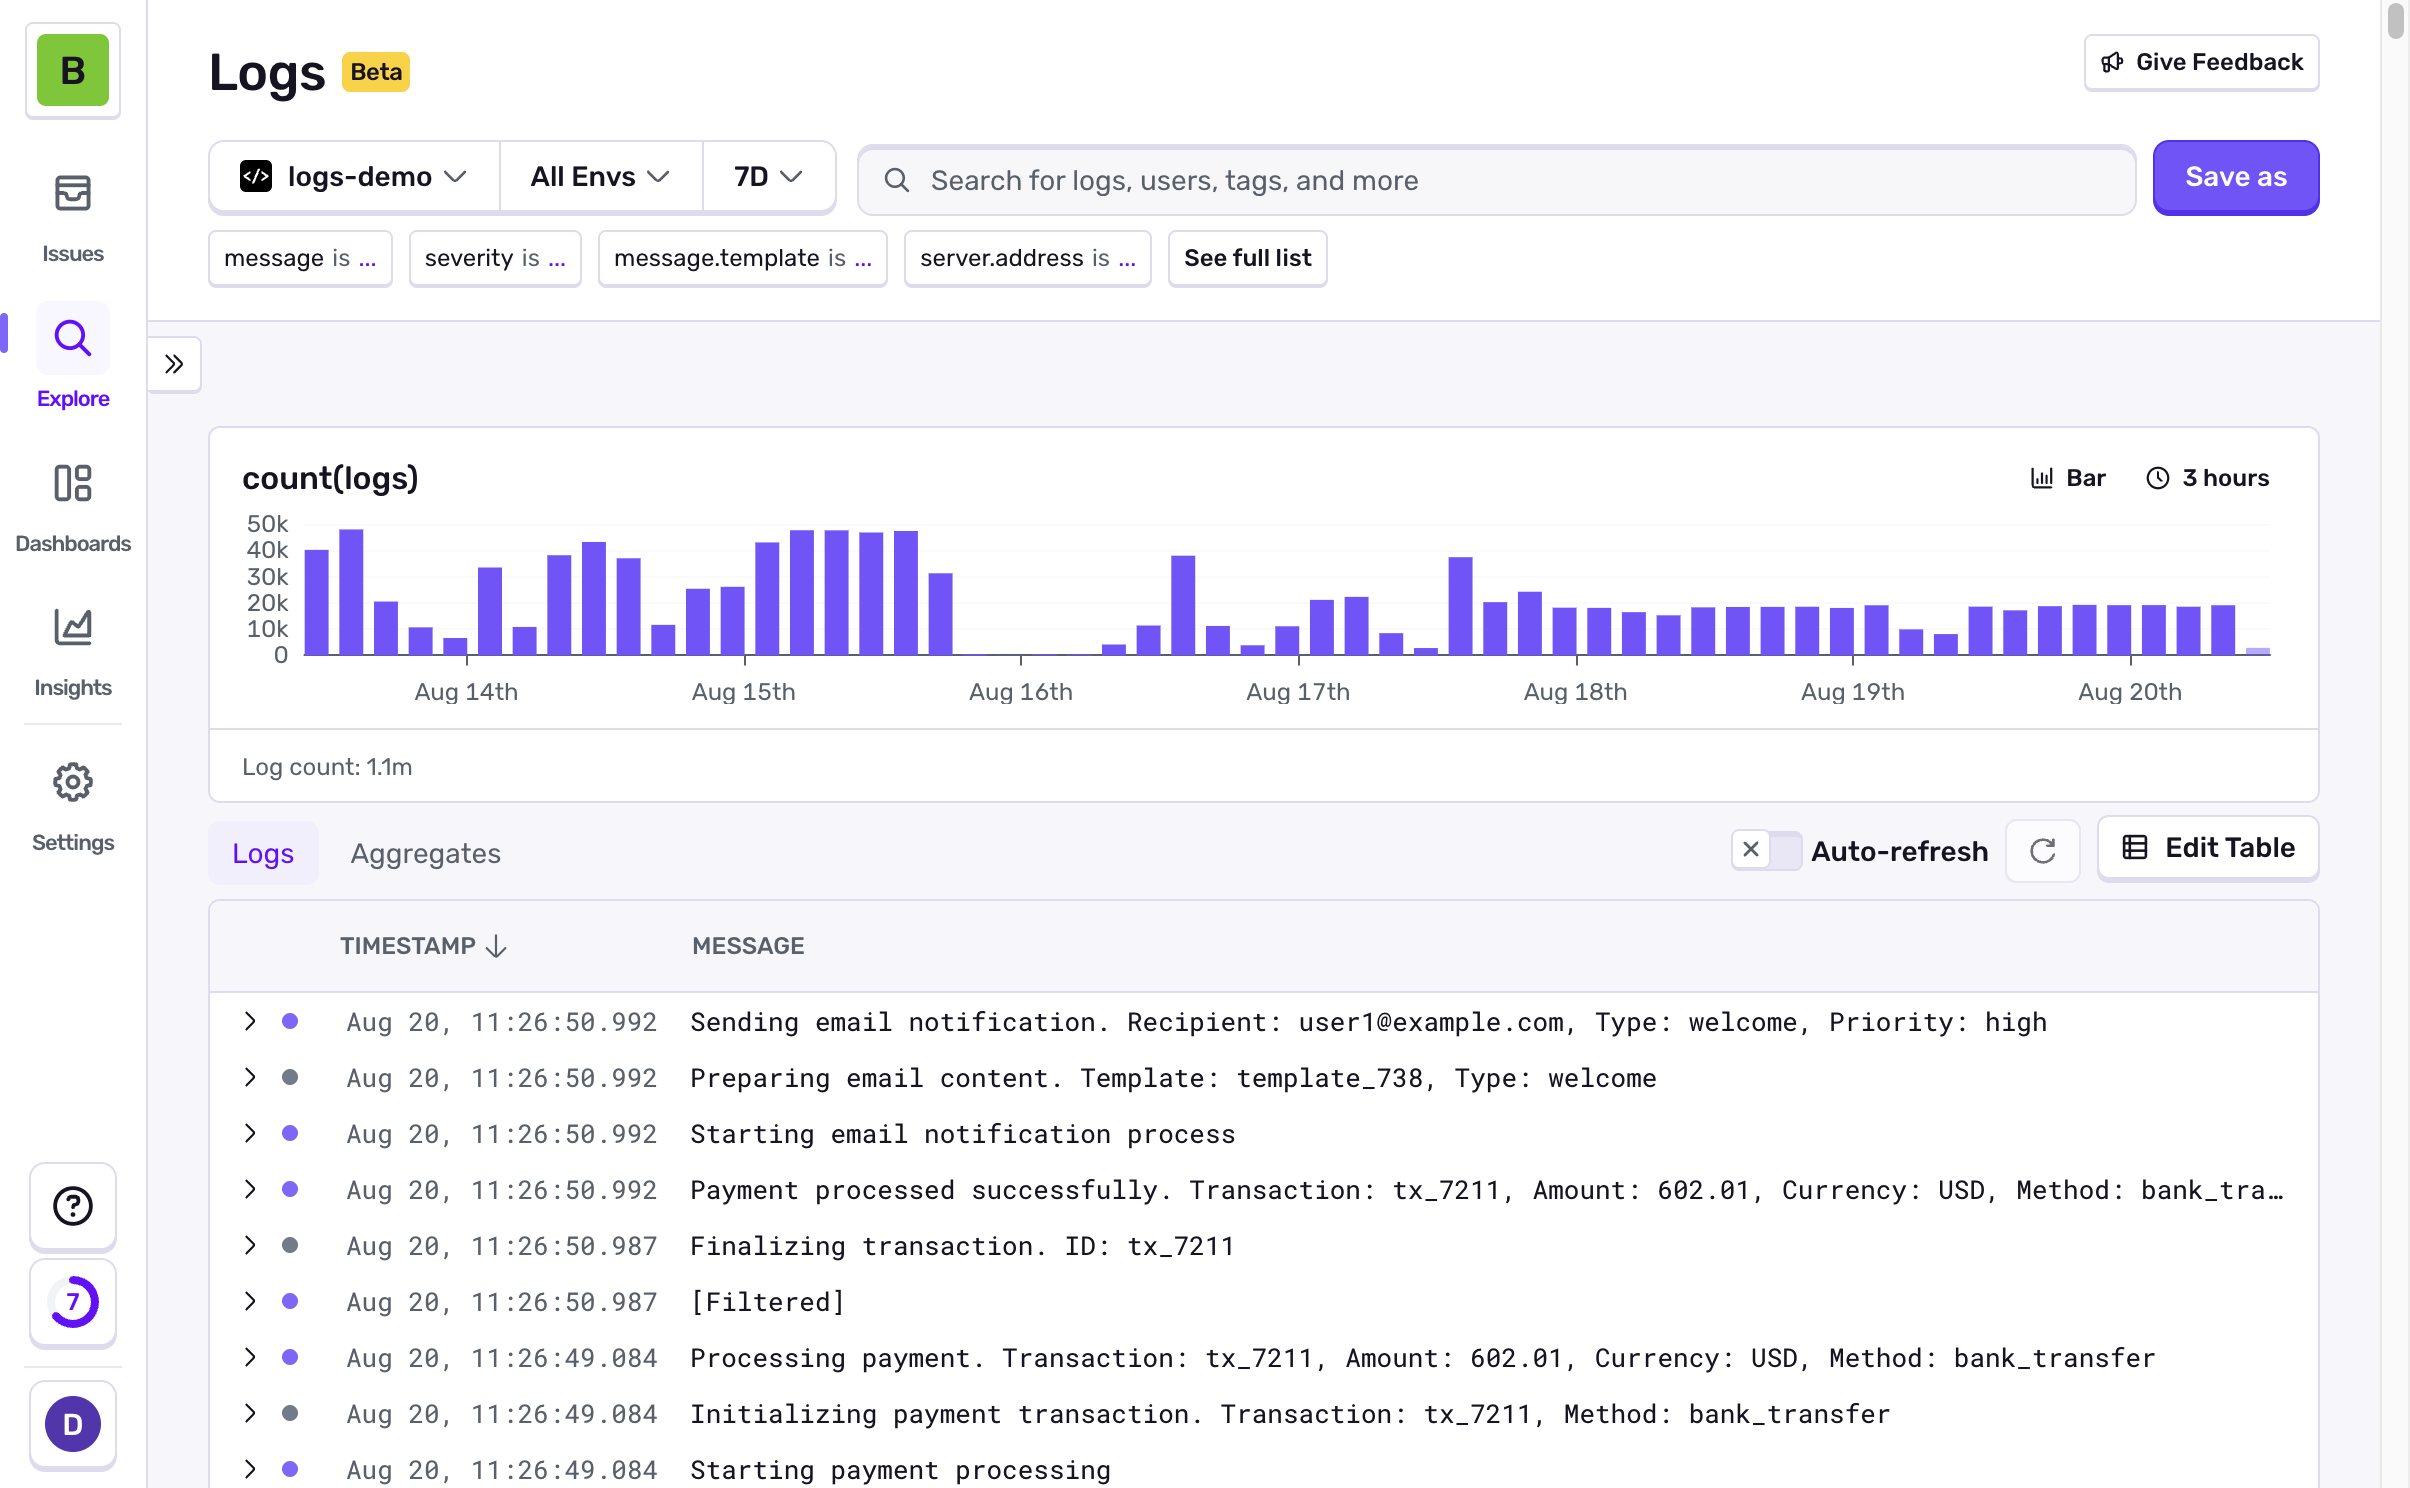2410x1488 pixels.
Task: Click the help question mark icon
Action: point(72,1206)
